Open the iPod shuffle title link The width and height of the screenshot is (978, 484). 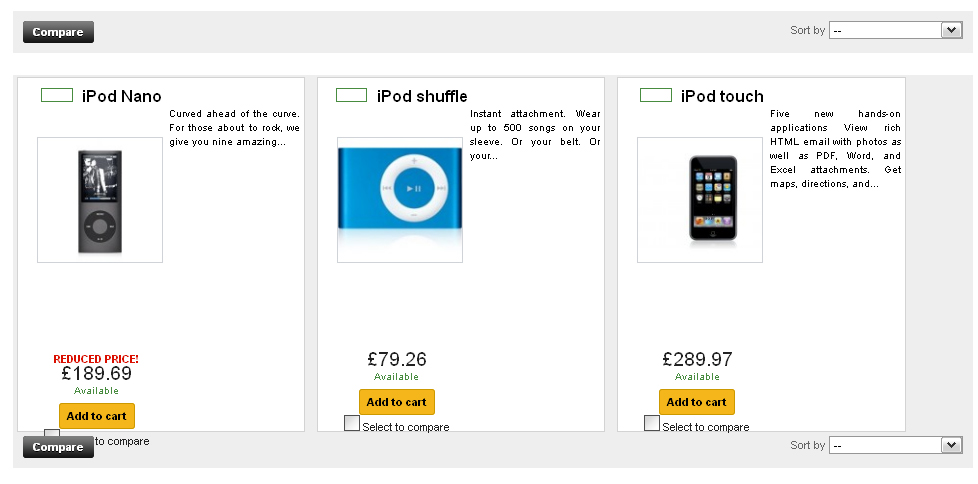coord(422,96)
